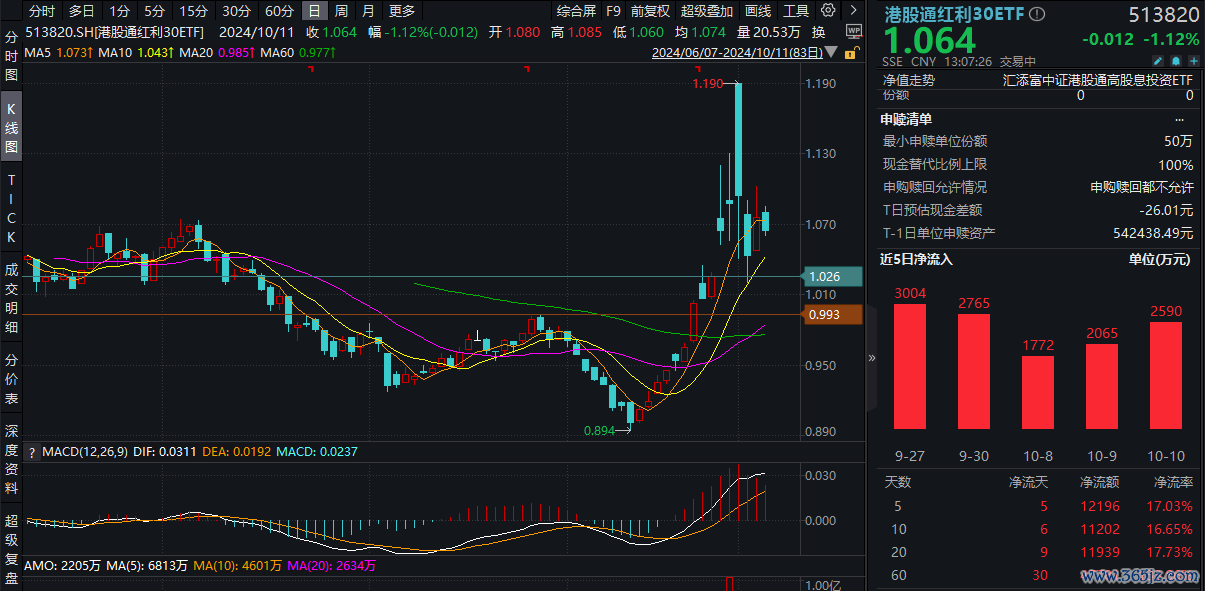This screenshot has width=1205, height=591.
Task: Open the K线图 sidebar tab
Action: [11, 125]
